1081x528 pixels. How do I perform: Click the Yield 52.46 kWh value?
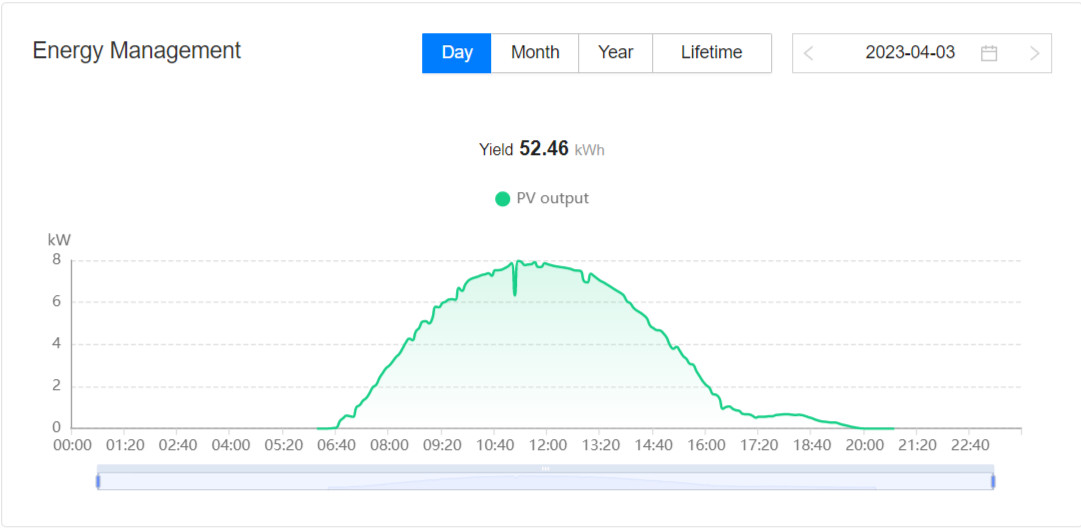click(543, 149)
